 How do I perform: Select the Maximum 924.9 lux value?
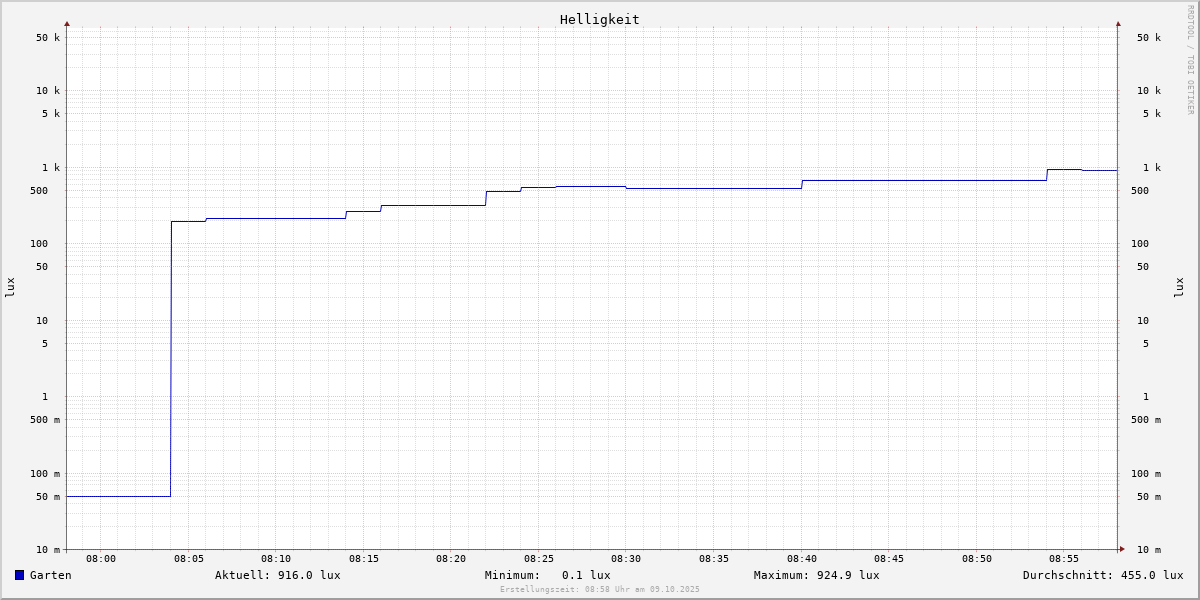[816, 575]
